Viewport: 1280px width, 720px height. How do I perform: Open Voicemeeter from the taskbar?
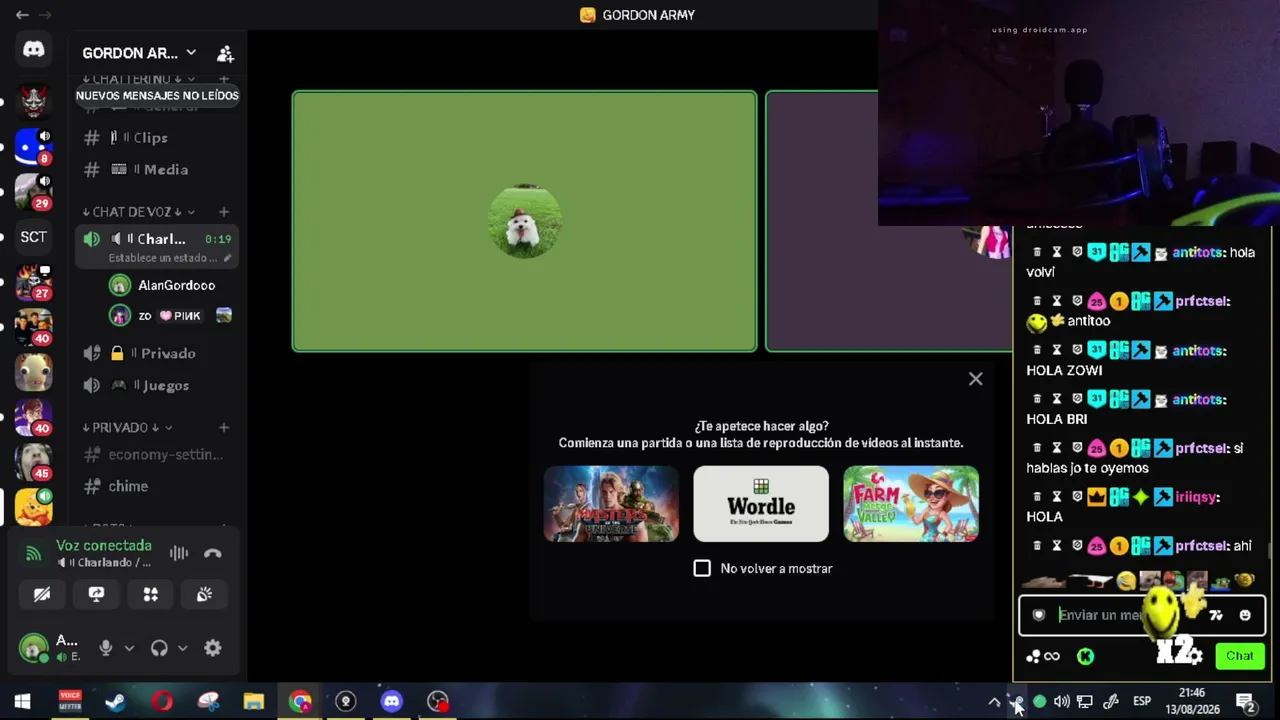[69, 702]
